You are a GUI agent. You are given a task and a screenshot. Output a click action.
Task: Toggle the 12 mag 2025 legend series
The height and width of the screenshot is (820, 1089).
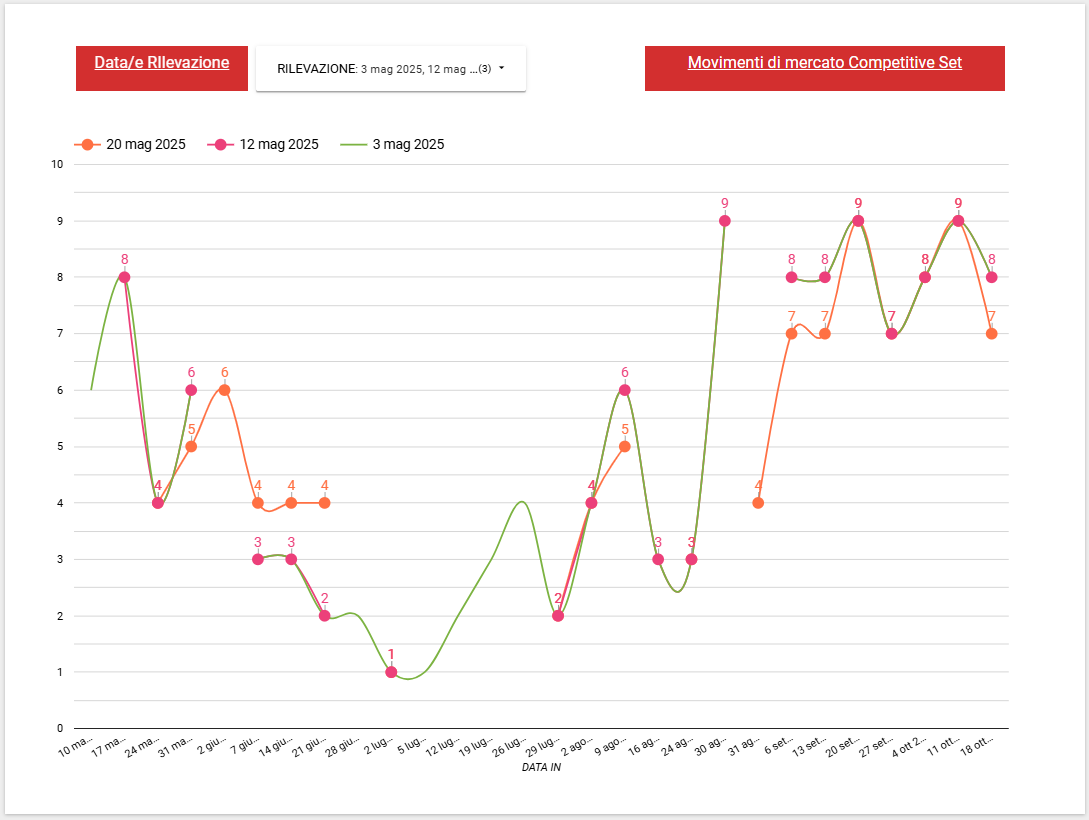[266, 144]
